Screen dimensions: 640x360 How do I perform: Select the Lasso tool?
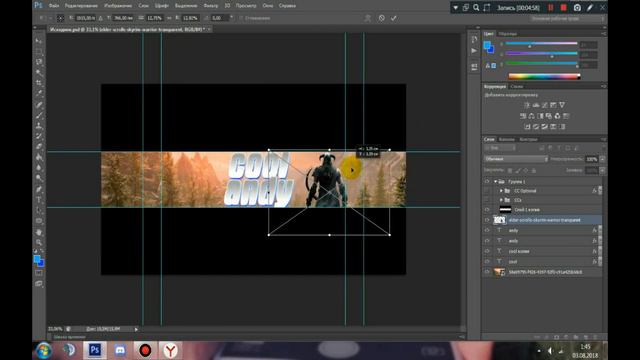pos(39,62)
